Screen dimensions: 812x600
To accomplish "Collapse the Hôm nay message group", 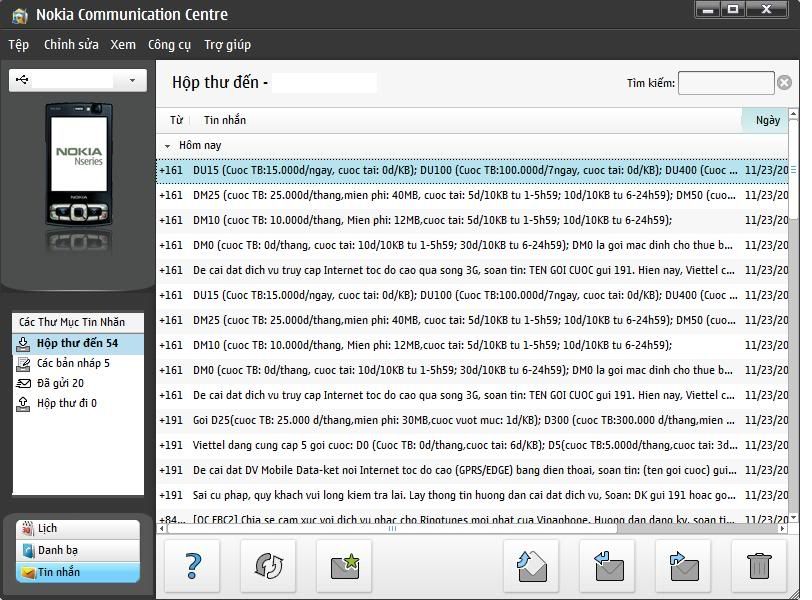I will point(168,146).
